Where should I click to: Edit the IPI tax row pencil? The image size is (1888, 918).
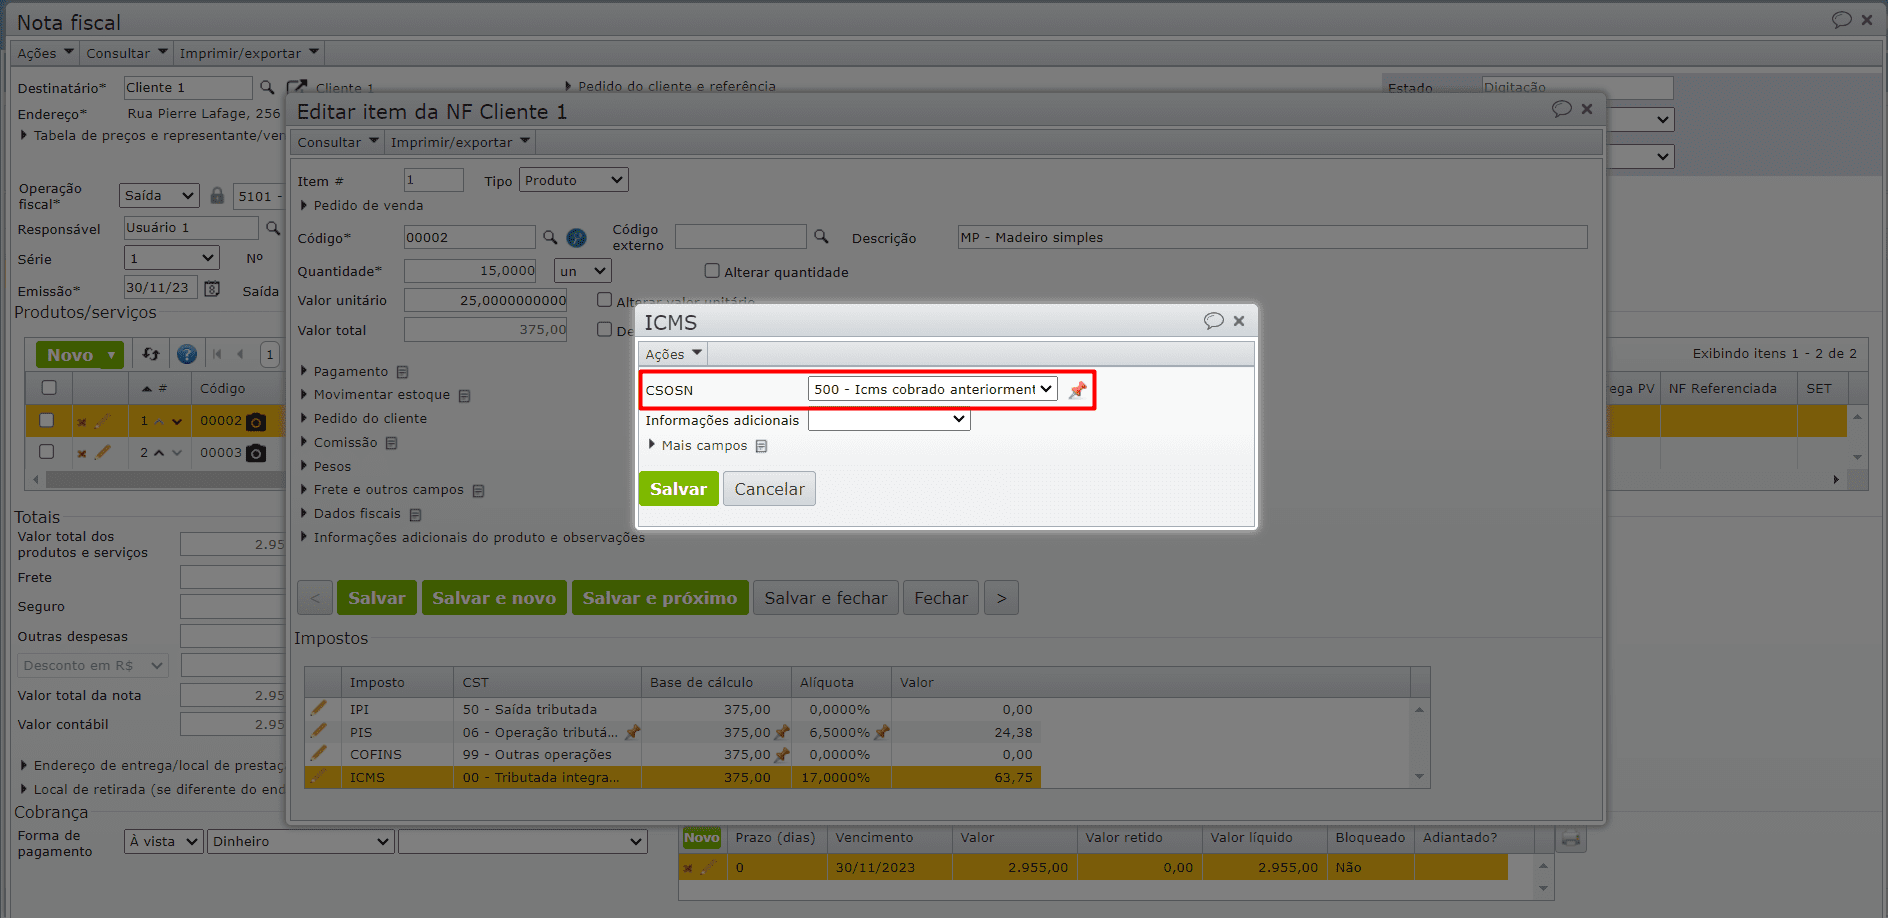pyautogui.click(x=319, y=708)
